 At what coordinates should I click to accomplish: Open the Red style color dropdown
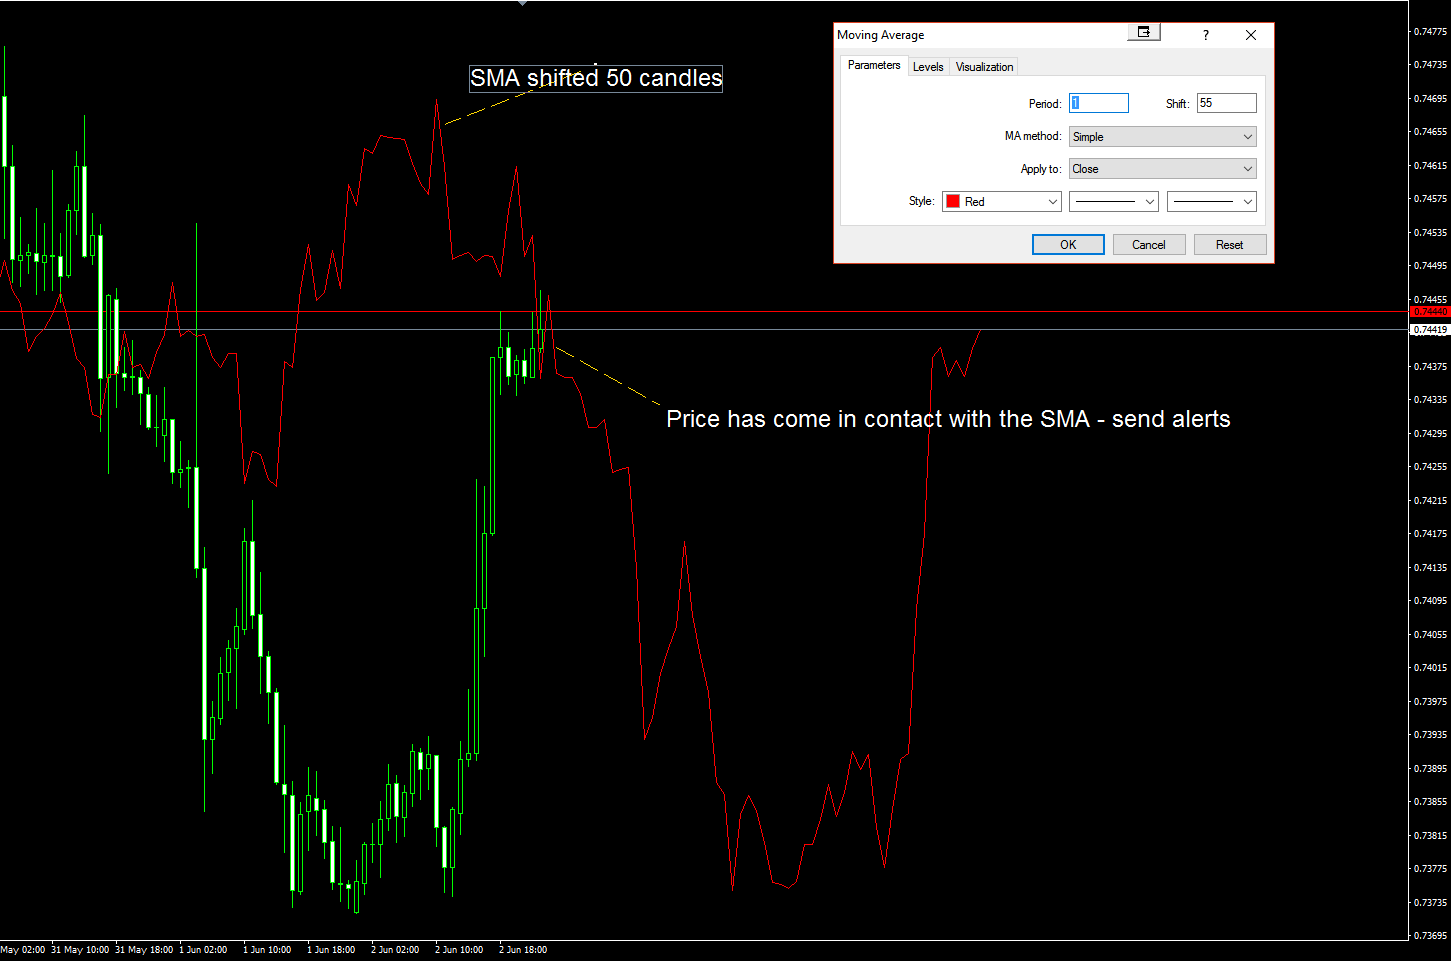(x=1001, y=202)
